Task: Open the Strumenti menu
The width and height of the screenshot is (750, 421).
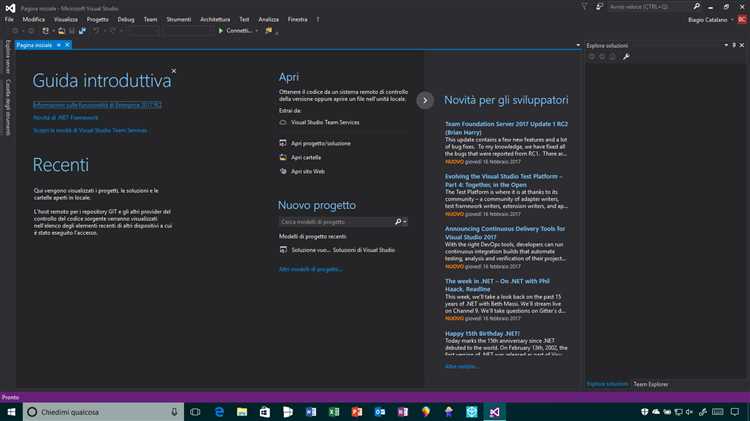Action: [178, 20]
